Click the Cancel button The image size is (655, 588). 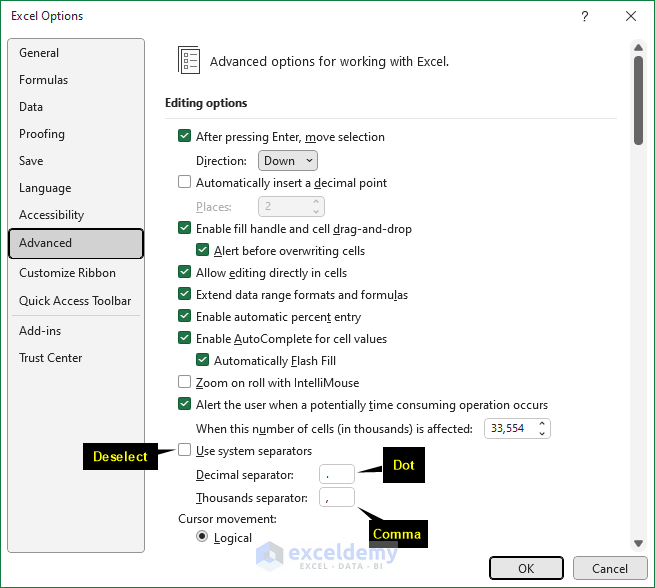(x=610, y=568)
